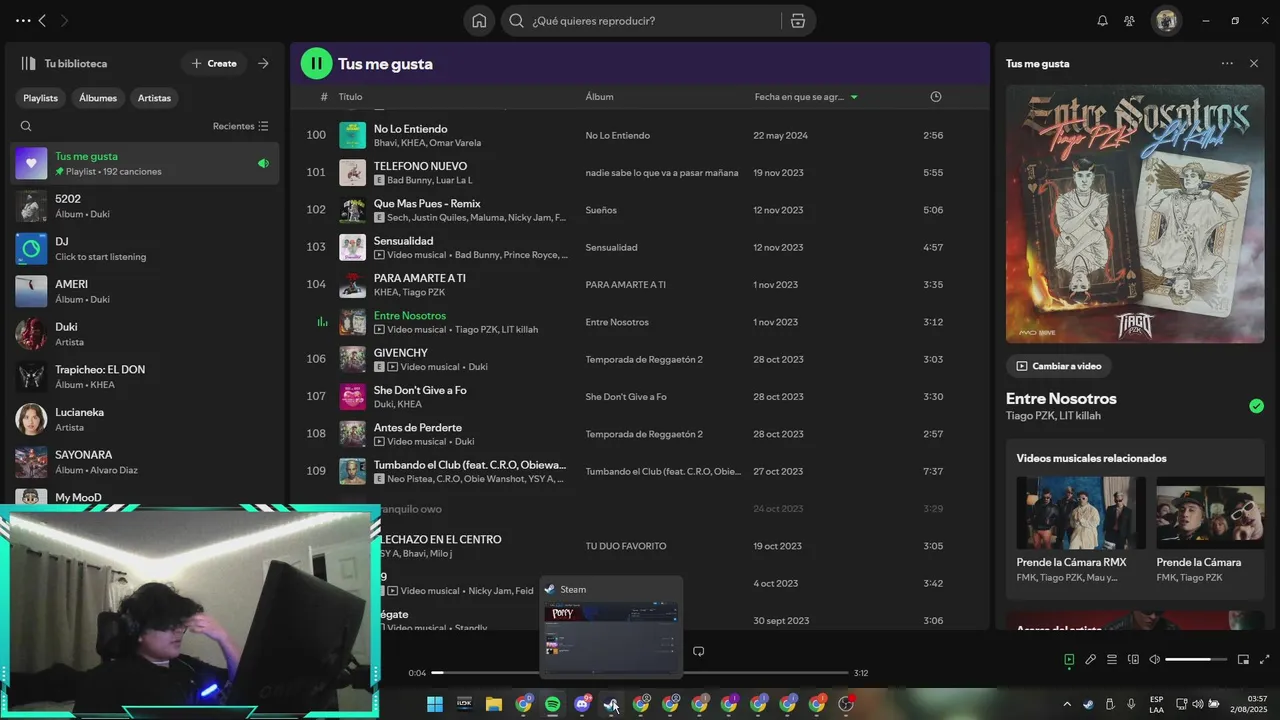Image resolution: width=1280 pixels, height=720 pixels.
Task: Open the Friend Activity icon
Action: [x=1129, y=20]
